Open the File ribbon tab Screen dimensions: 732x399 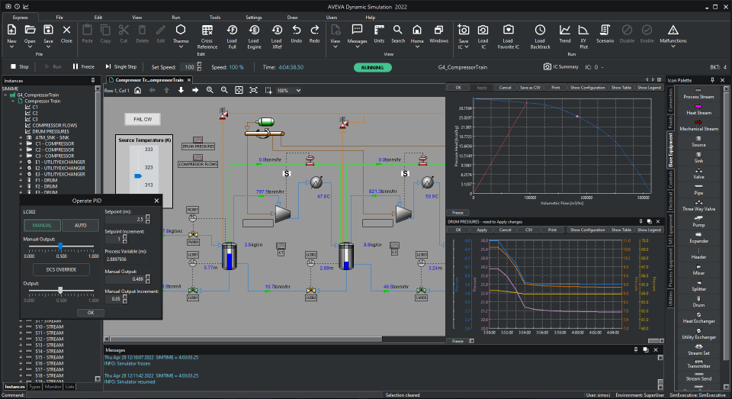pyautogui.click(x=59, y=17)
